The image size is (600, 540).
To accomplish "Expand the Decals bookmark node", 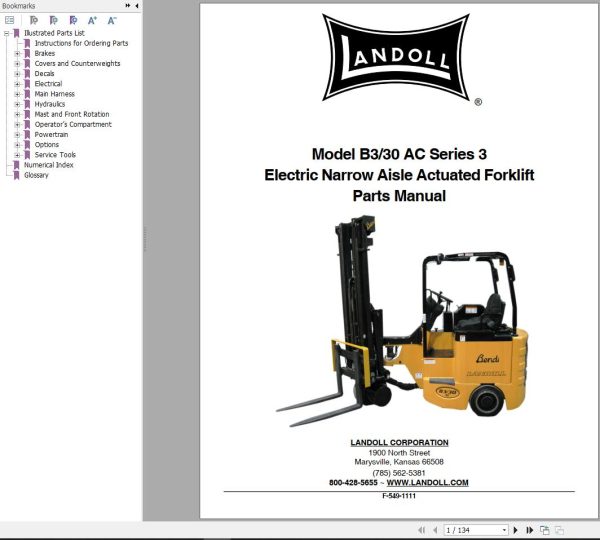I will point(17,74).
